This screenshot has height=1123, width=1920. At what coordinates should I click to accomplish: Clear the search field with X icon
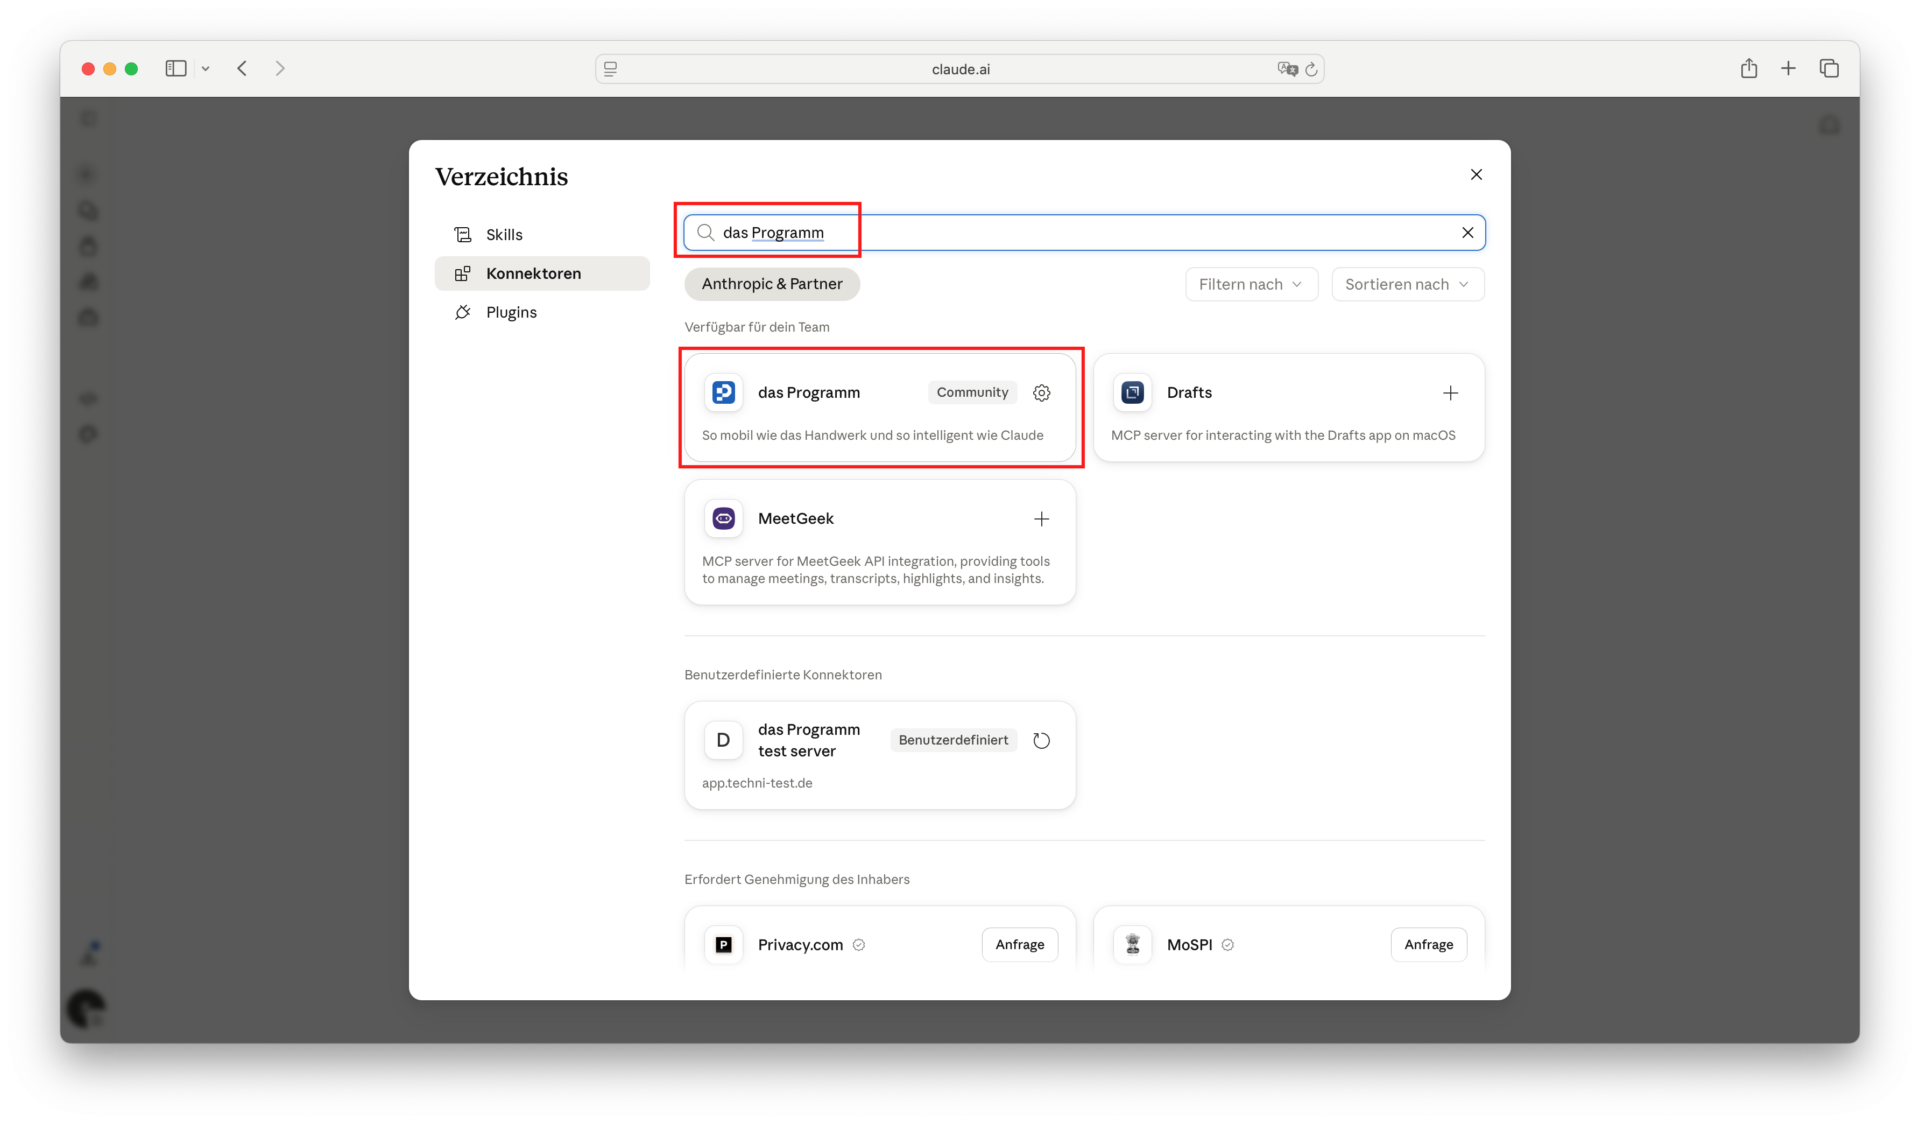pos(1467,233)
